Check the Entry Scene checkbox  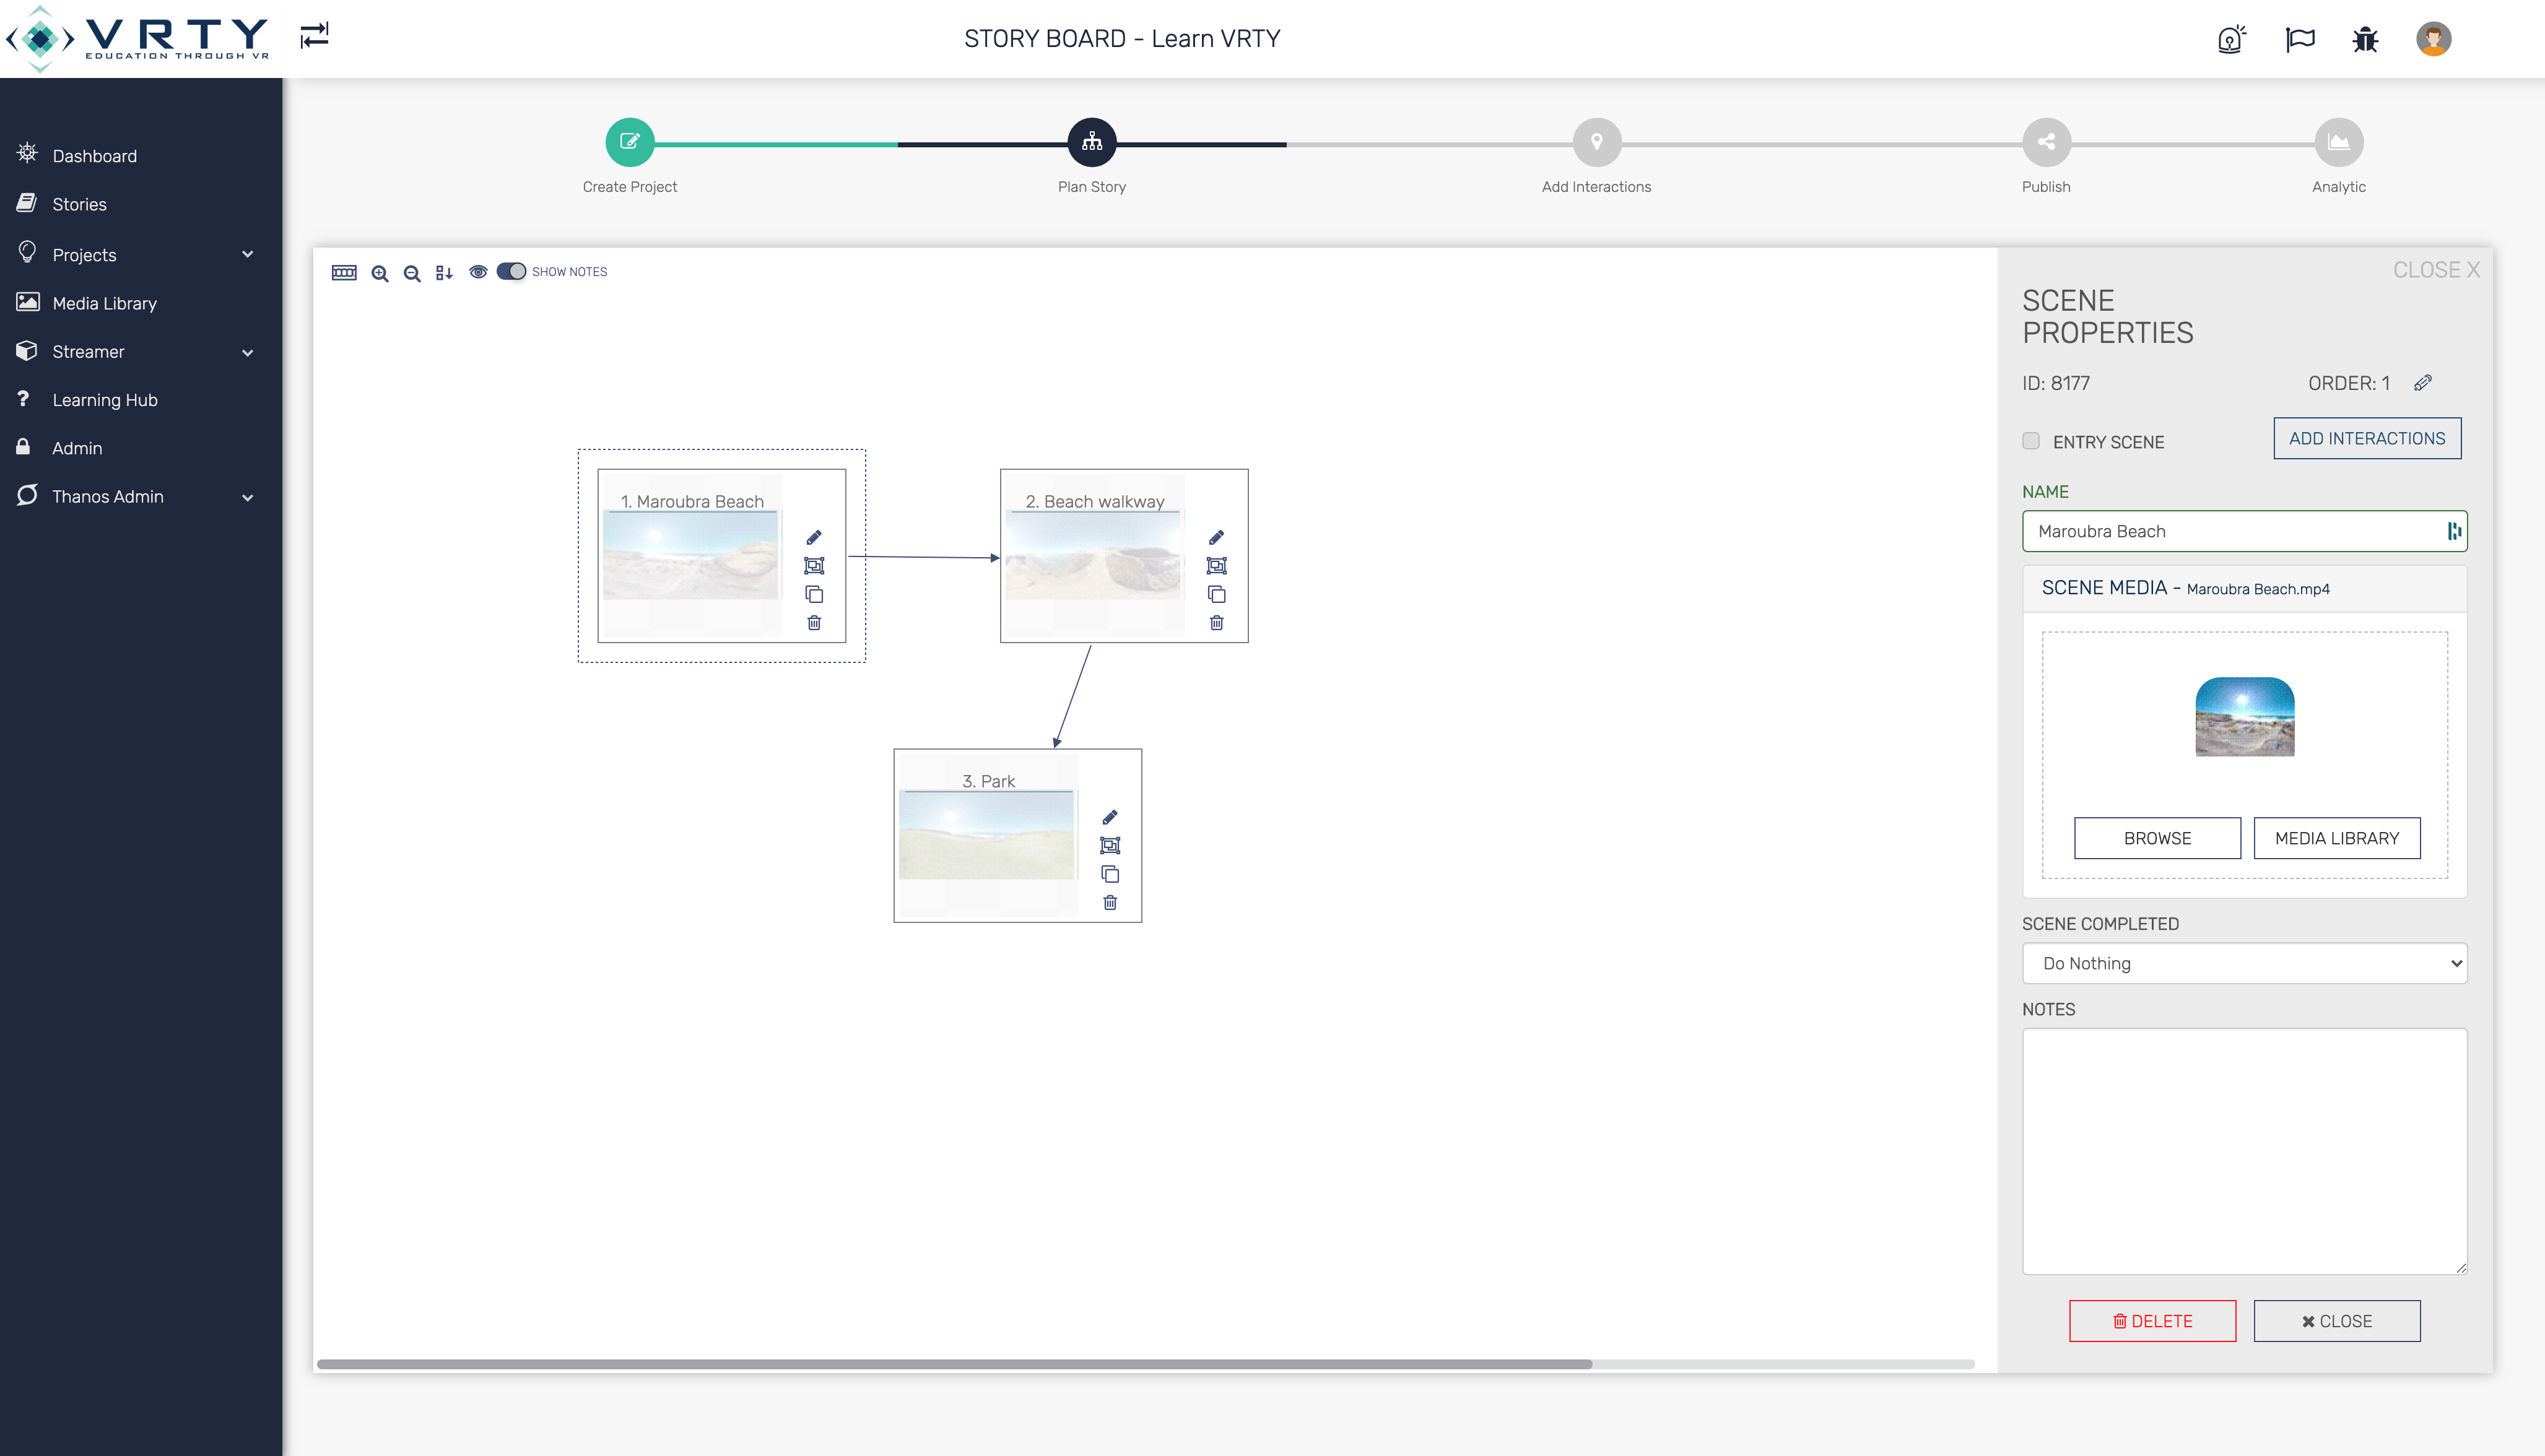[2031, 441]
